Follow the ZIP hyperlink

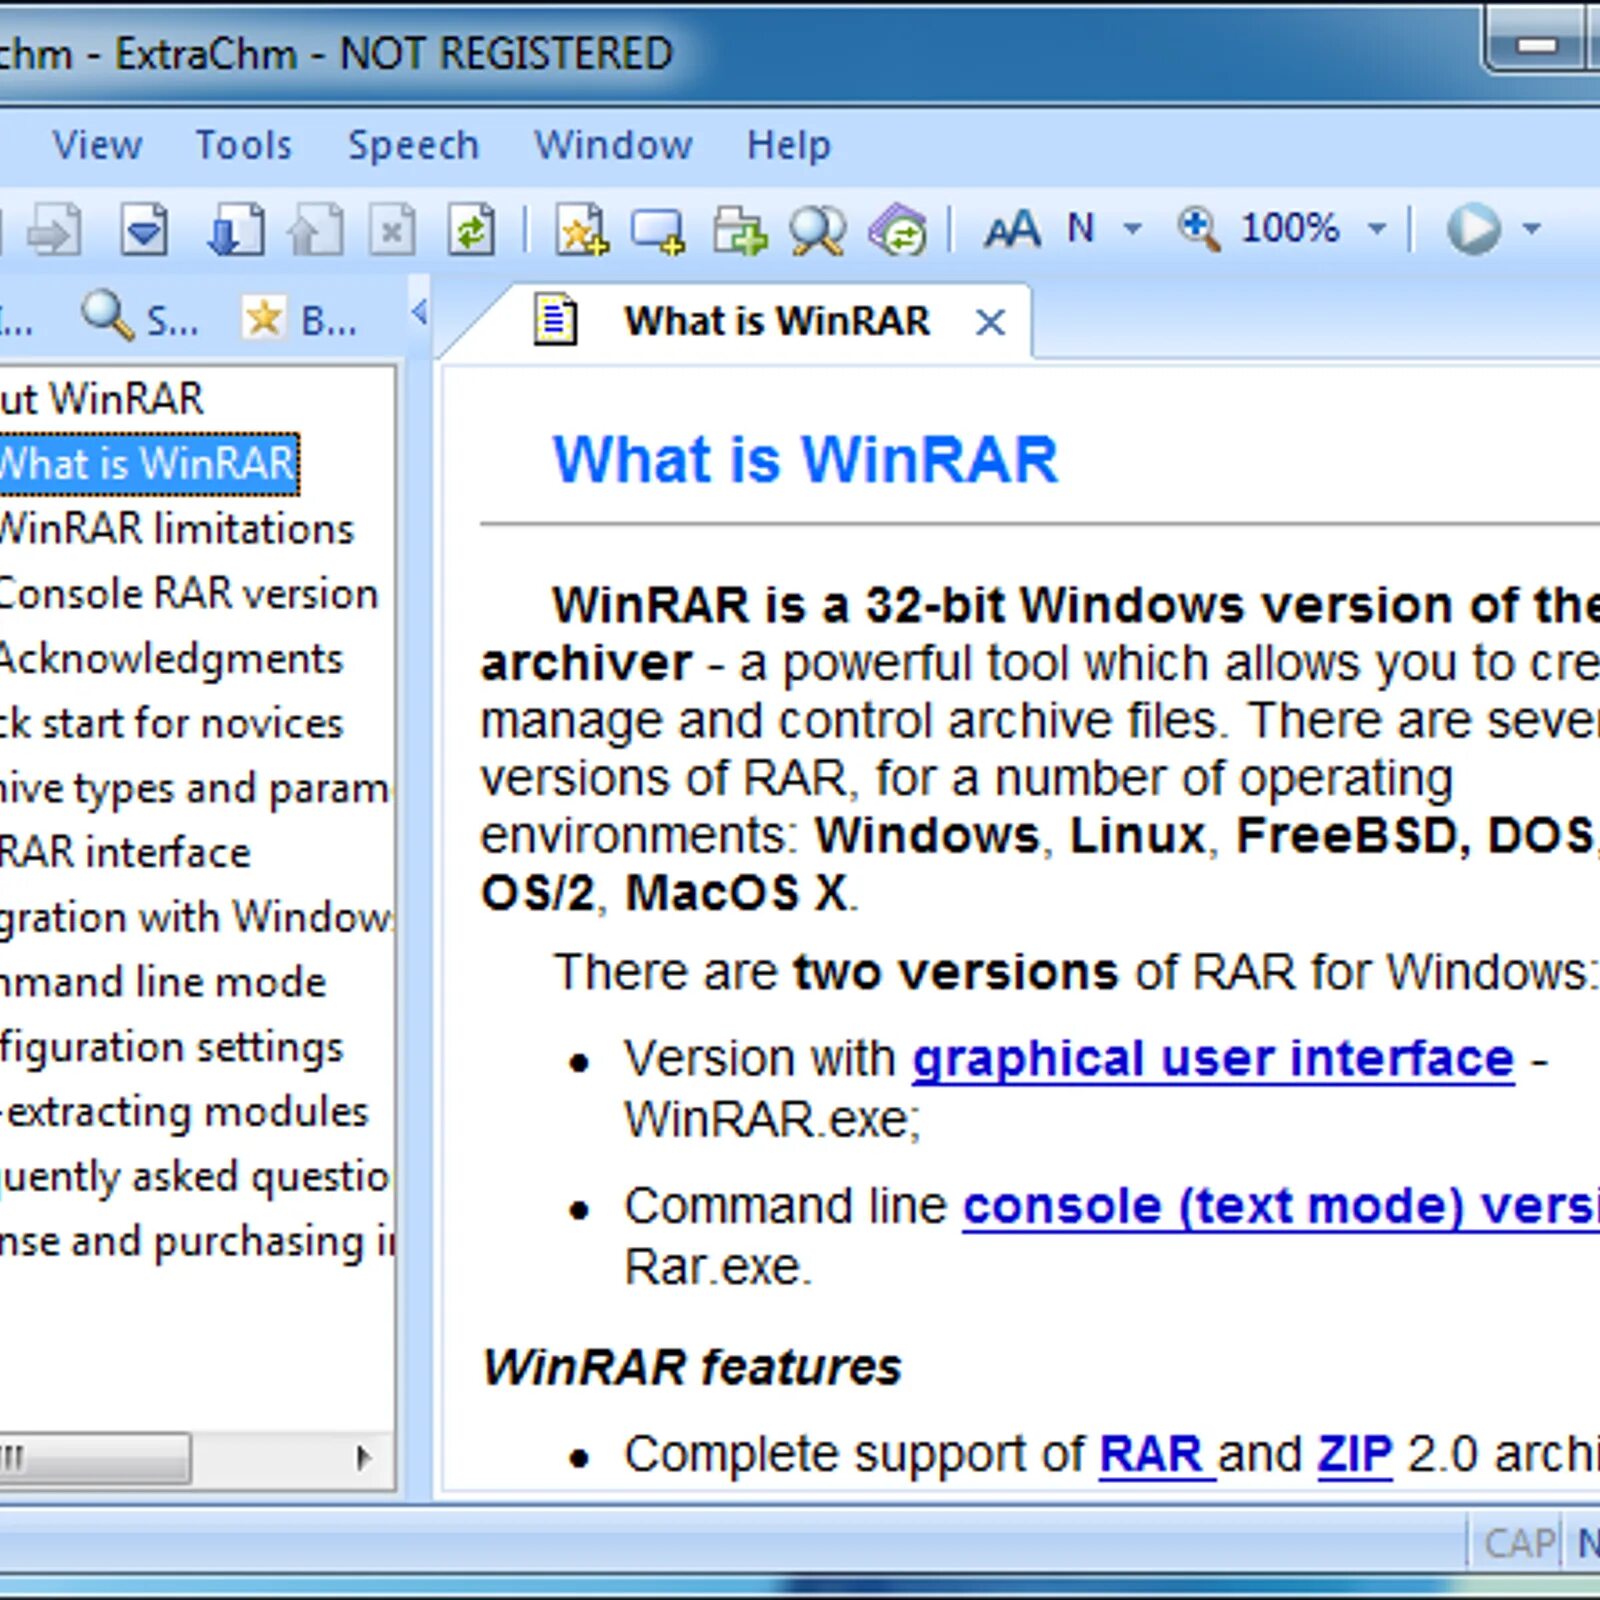point(1354,1455)
